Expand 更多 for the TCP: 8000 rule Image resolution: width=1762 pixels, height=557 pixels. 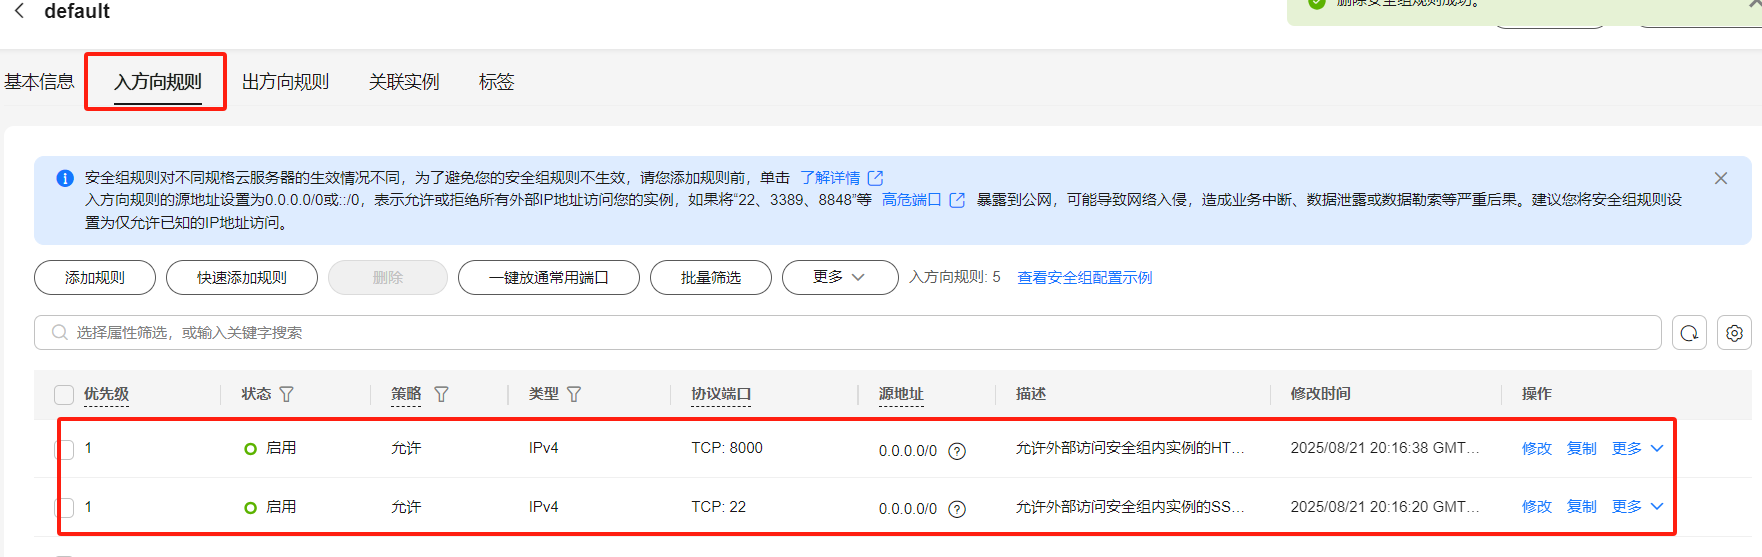pyautogui.click(x=1637, y=449)
